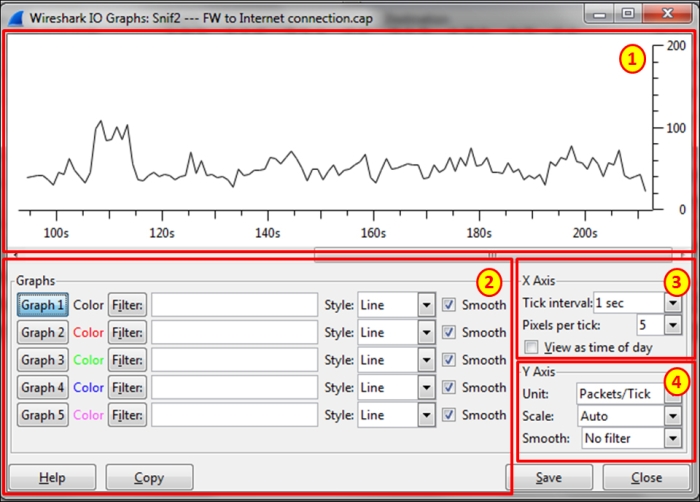
Task: Click the Filter button for Graph 1
Action: coord(127,305)
